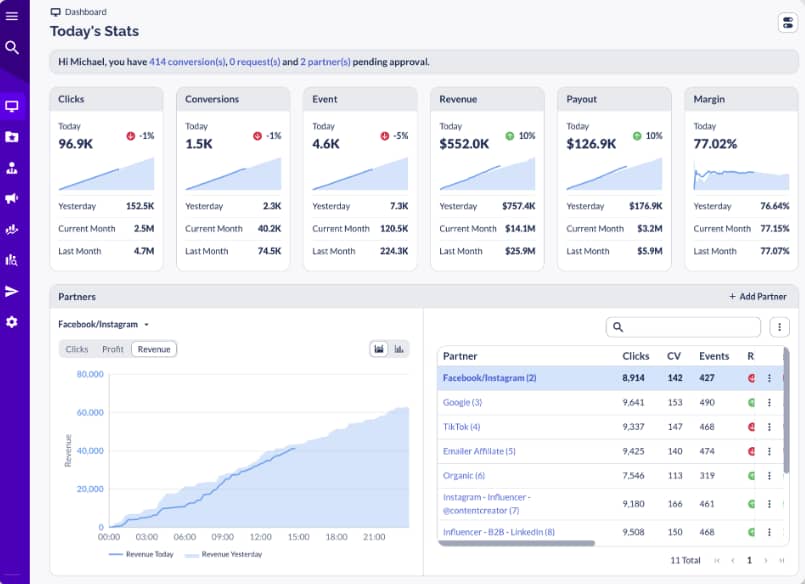Switch to the Clicks chart tab
Image resolution: width=805 pixels, height=584 pixels.
click(76, 349)
